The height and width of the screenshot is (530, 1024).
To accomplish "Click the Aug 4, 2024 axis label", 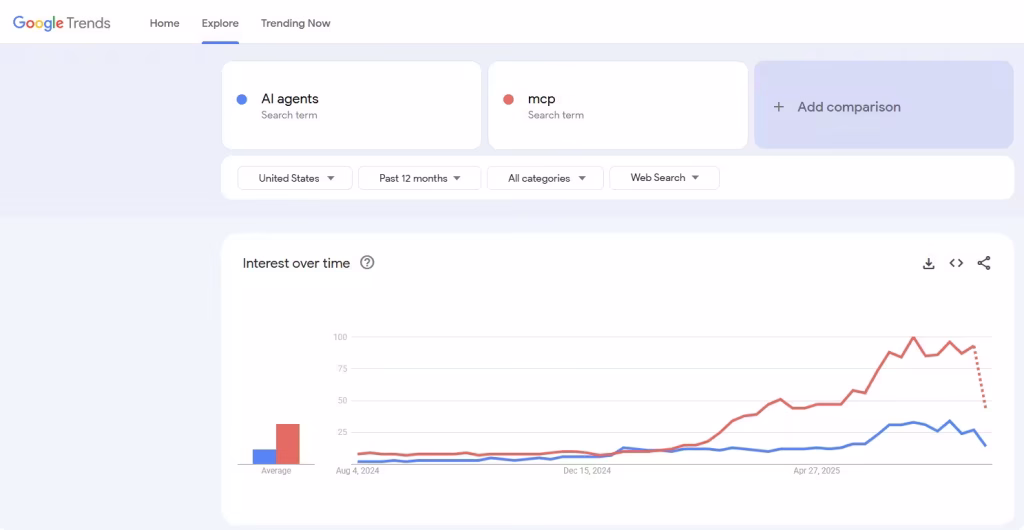I will coord(358,471).
